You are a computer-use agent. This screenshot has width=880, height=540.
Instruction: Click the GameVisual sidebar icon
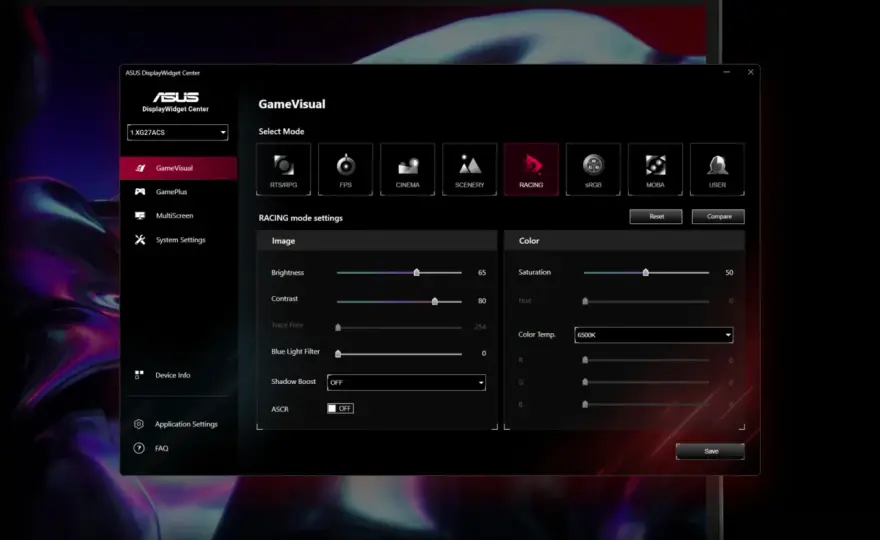click(x=140, y=168)
